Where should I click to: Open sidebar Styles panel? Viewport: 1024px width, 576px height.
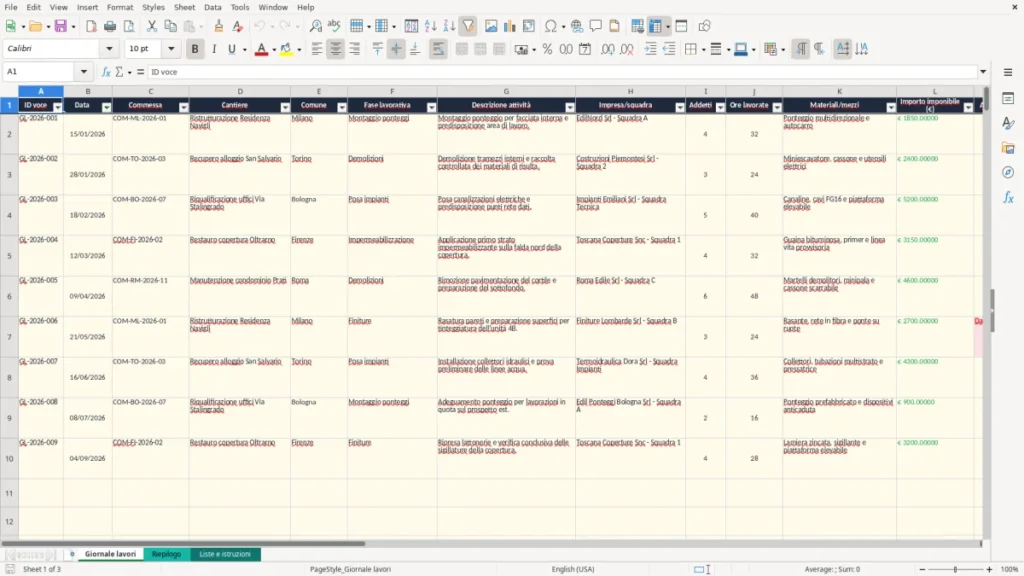click(x=1008, y=123)
